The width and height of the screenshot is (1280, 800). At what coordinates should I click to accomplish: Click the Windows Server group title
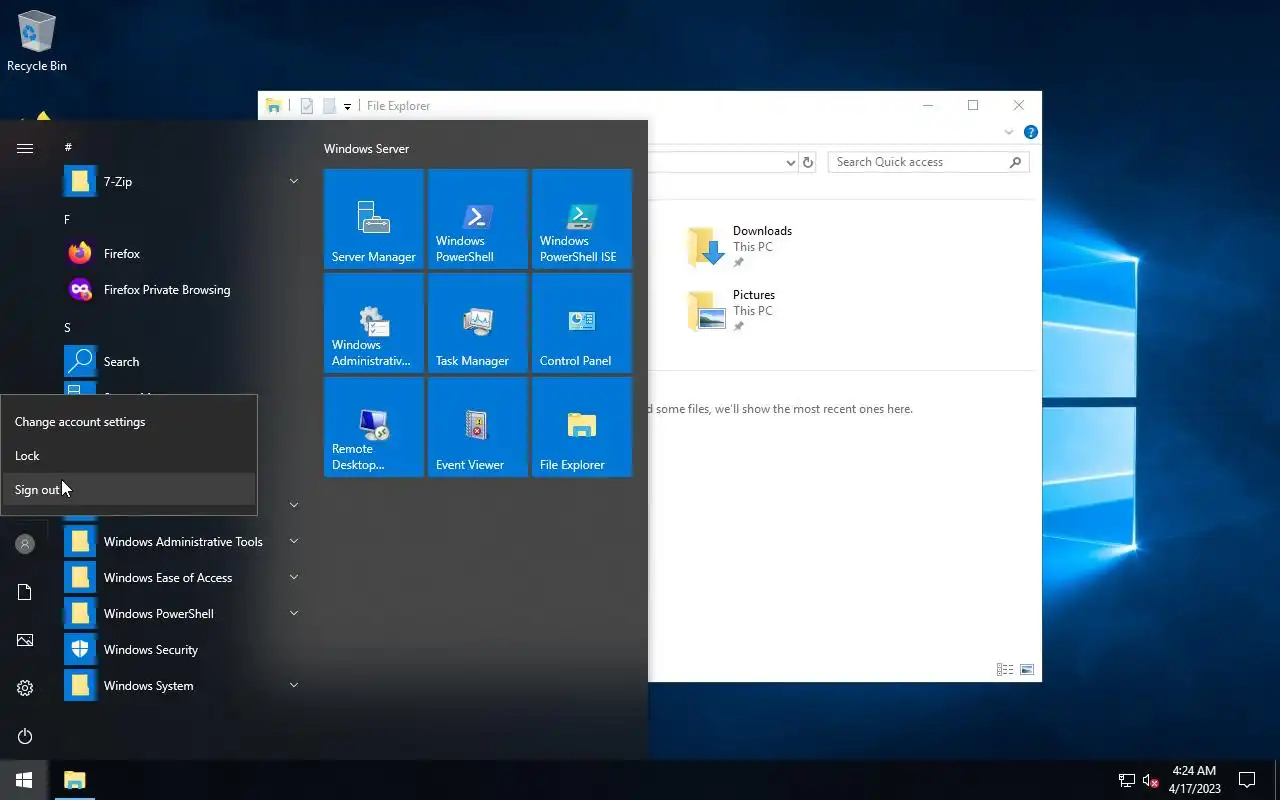tap(366, 149)
